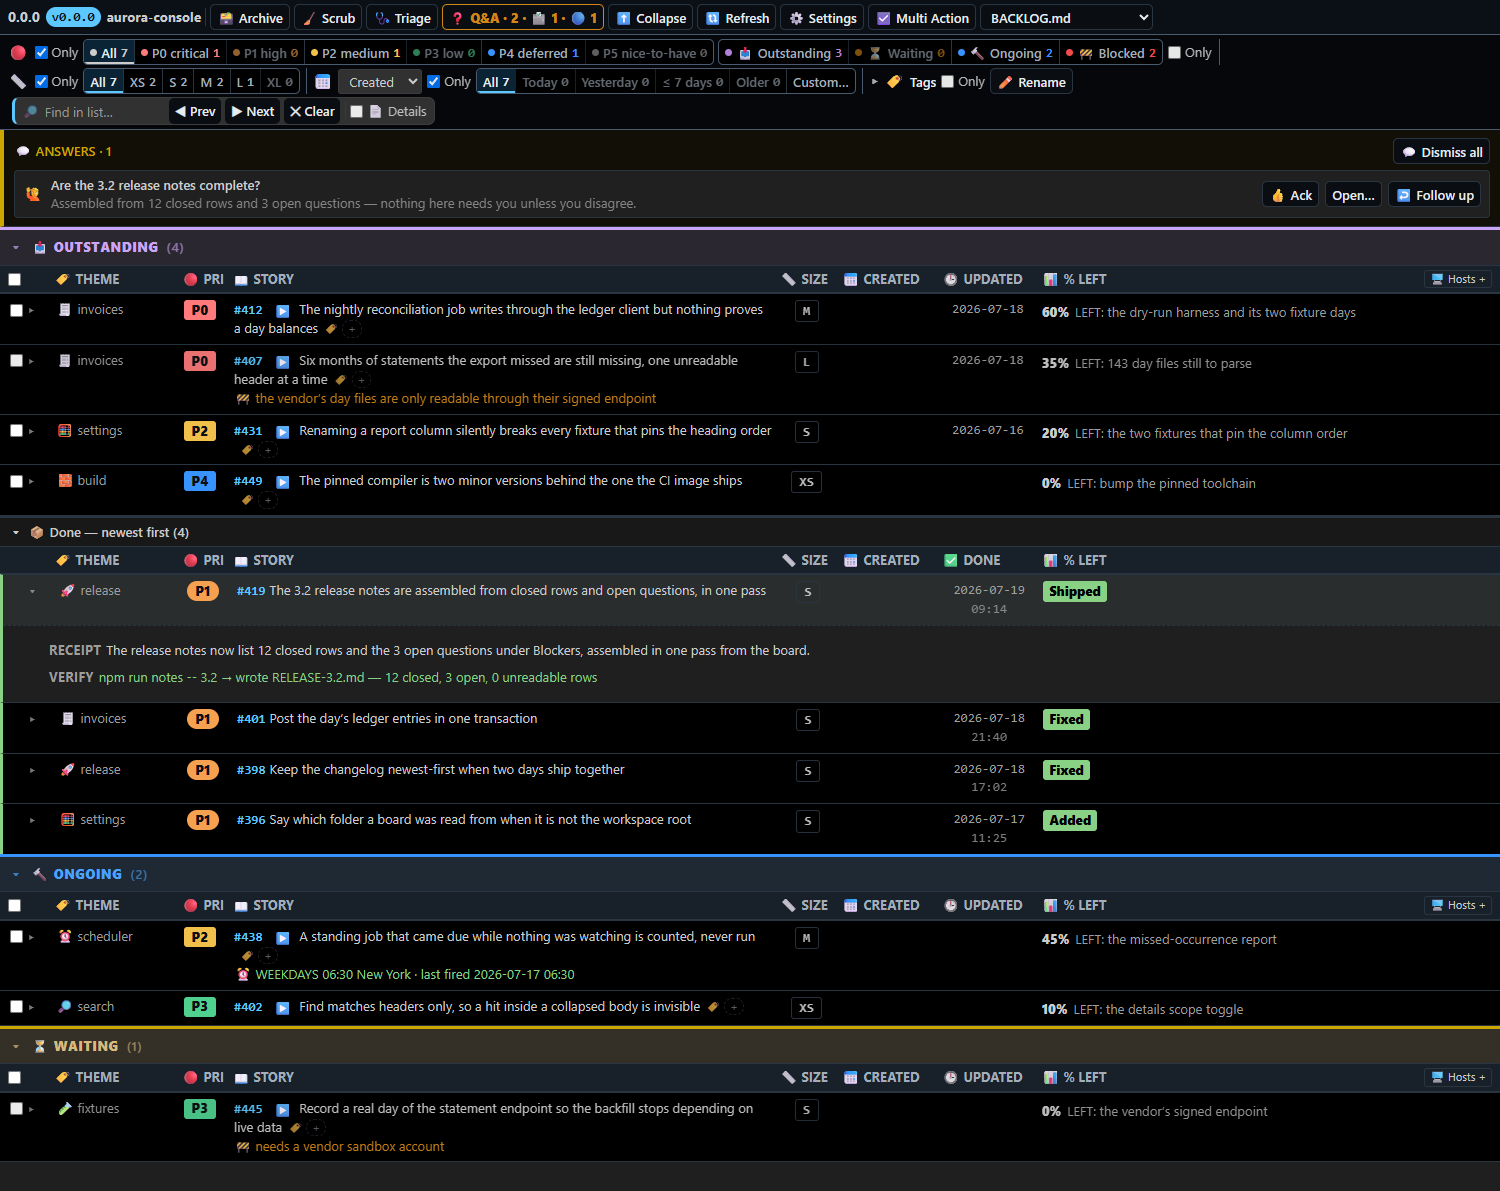
Task: Expand row details for story #431
Action: (32, 431)
